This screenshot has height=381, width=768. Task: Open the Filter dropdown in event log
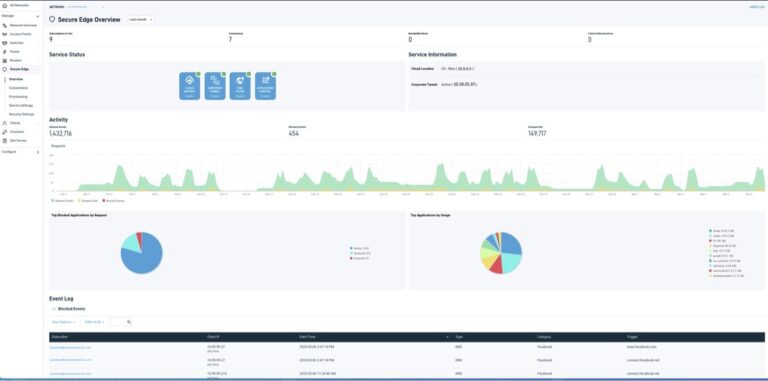pos(95,322)
